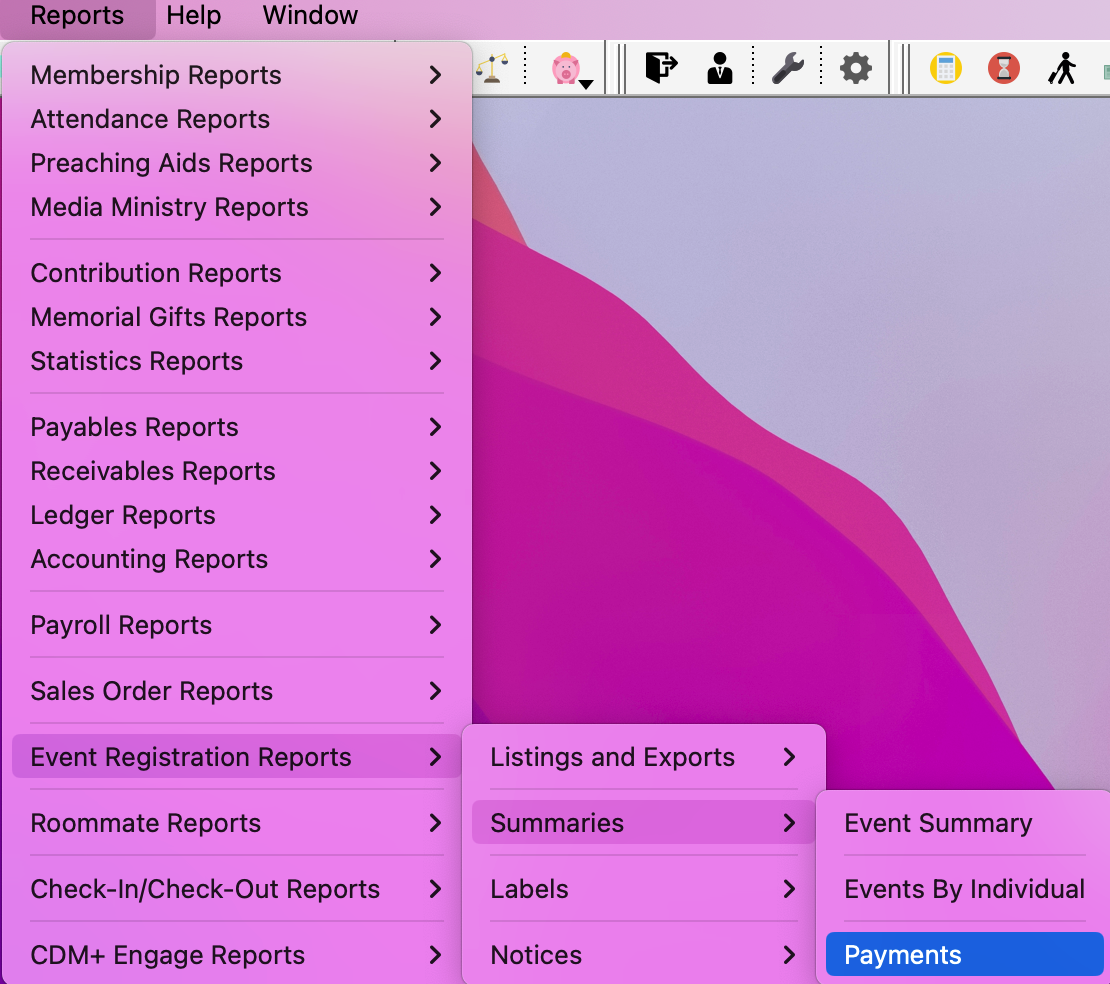This screenshot has height=984, width=1110.
Task: Open the Window menu in menu bar
Action: (x=310, y=16)
